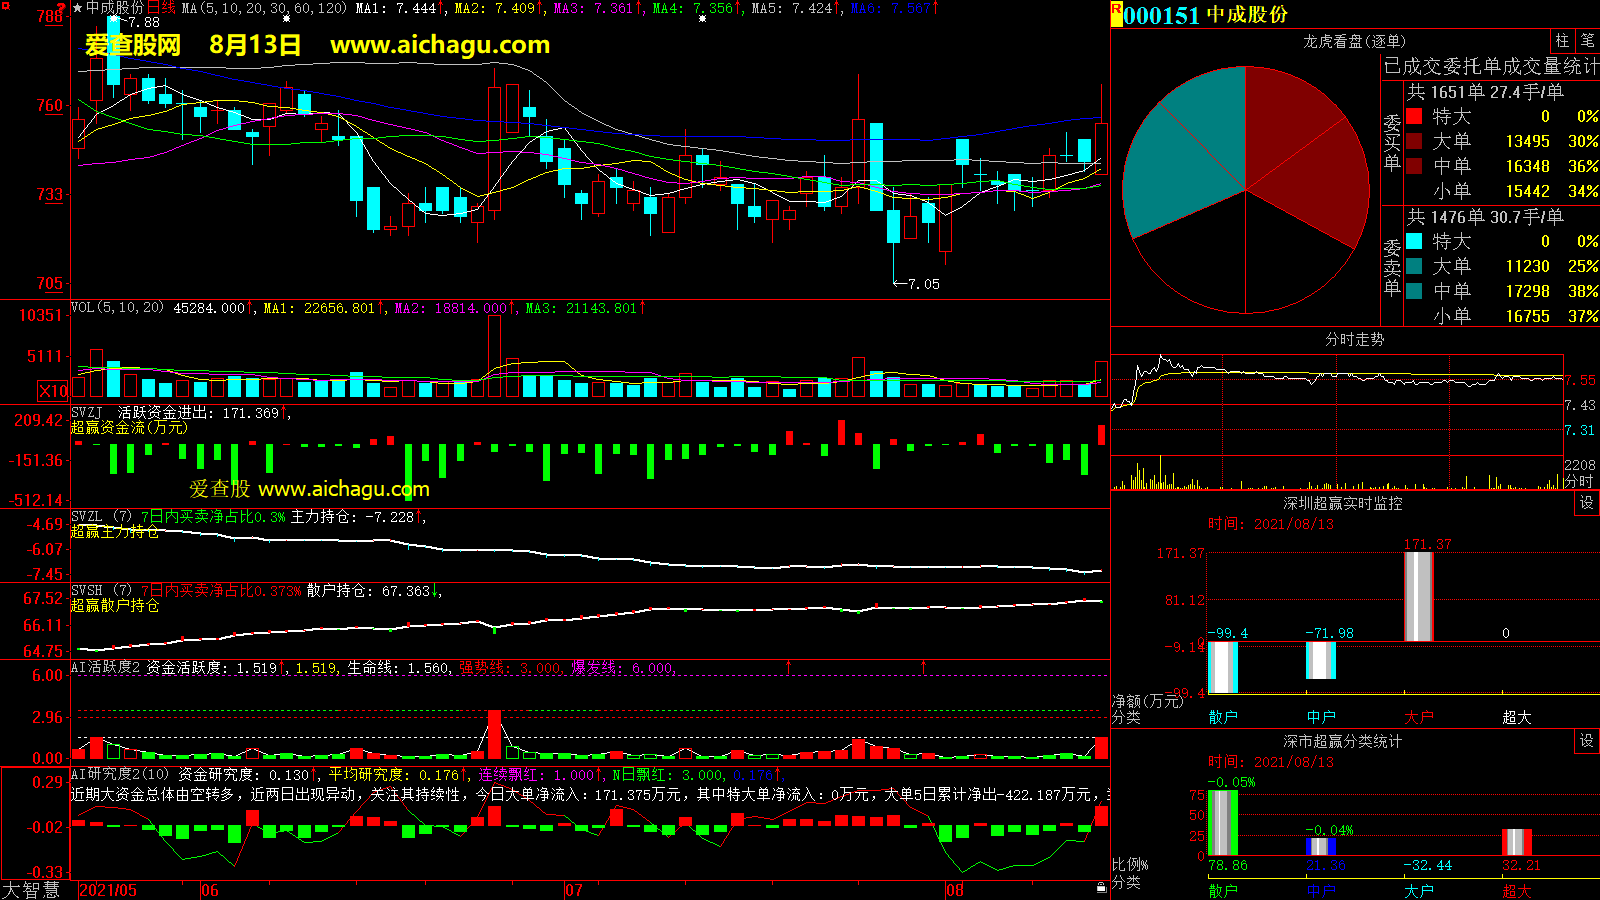The width and height of the screenshot is (1600, 900).
Task: Click the 分时走势 panel title
Action: (x=1354, y=340)
